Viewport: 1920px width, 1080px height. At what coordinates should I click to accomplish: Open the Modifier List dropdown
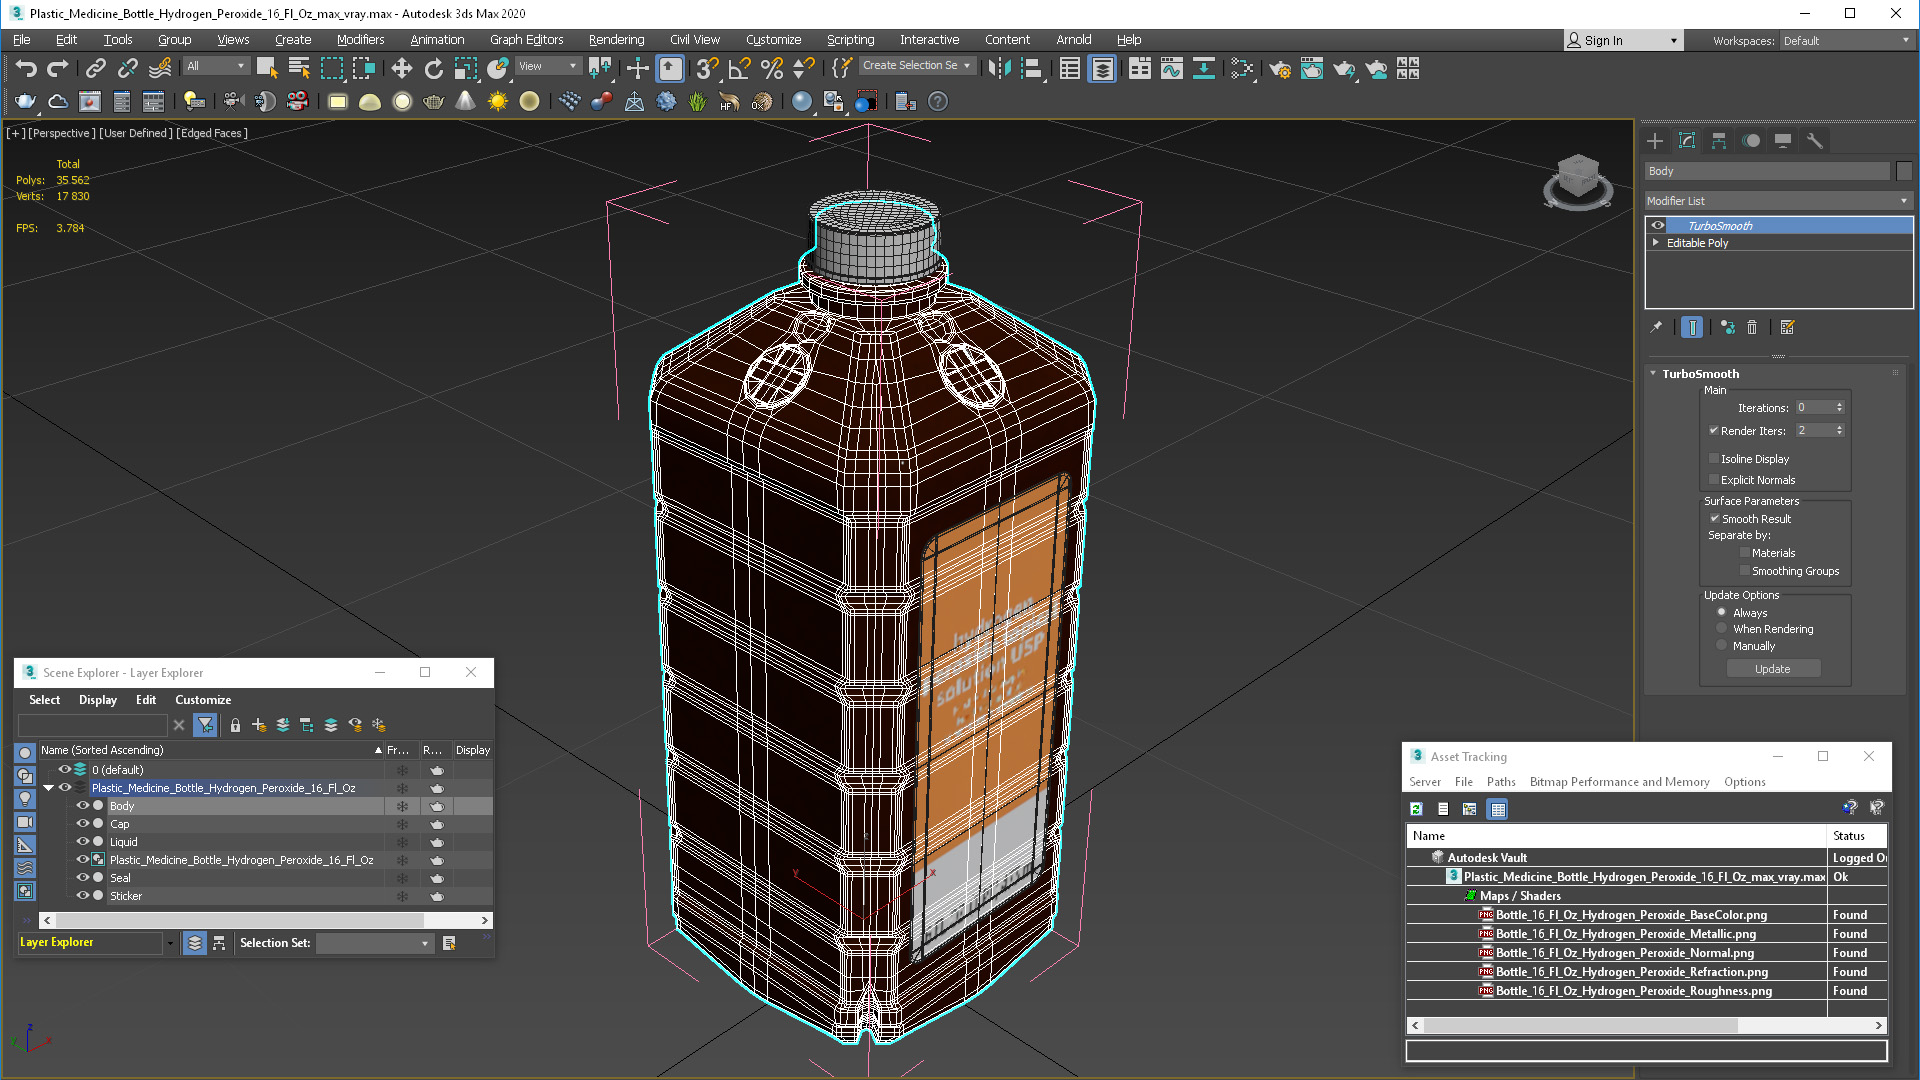click(1778, 201)
